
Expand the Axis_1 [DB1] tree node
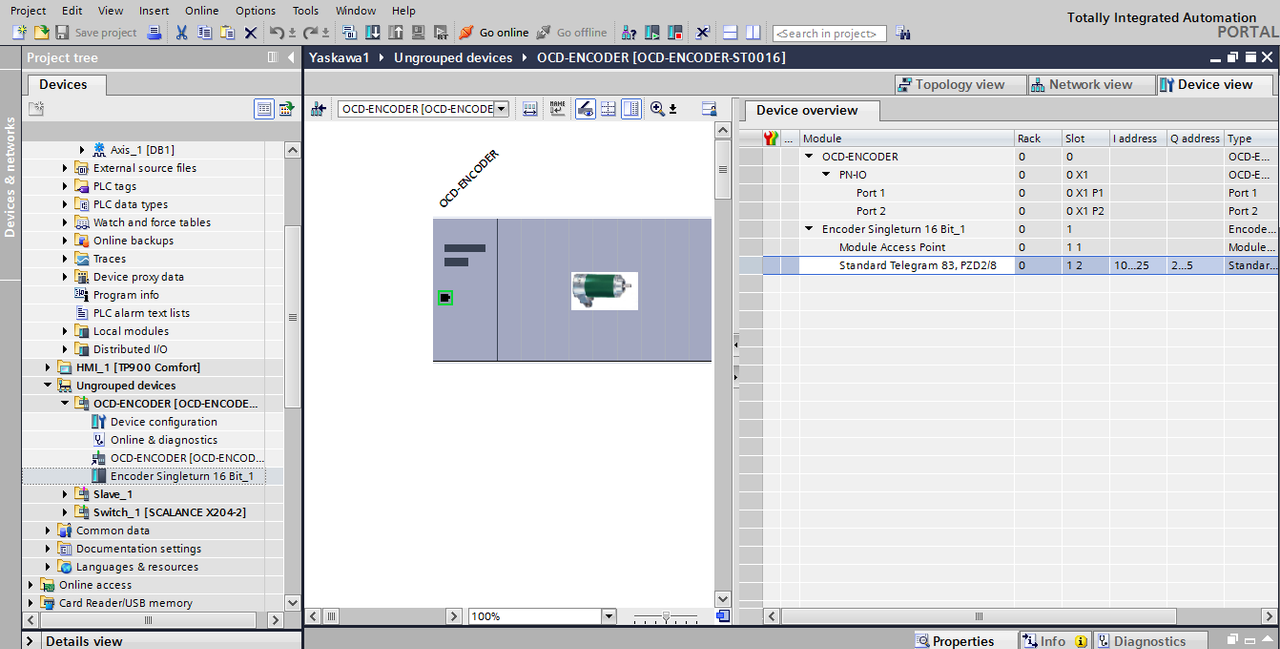(x=82, y=150)
